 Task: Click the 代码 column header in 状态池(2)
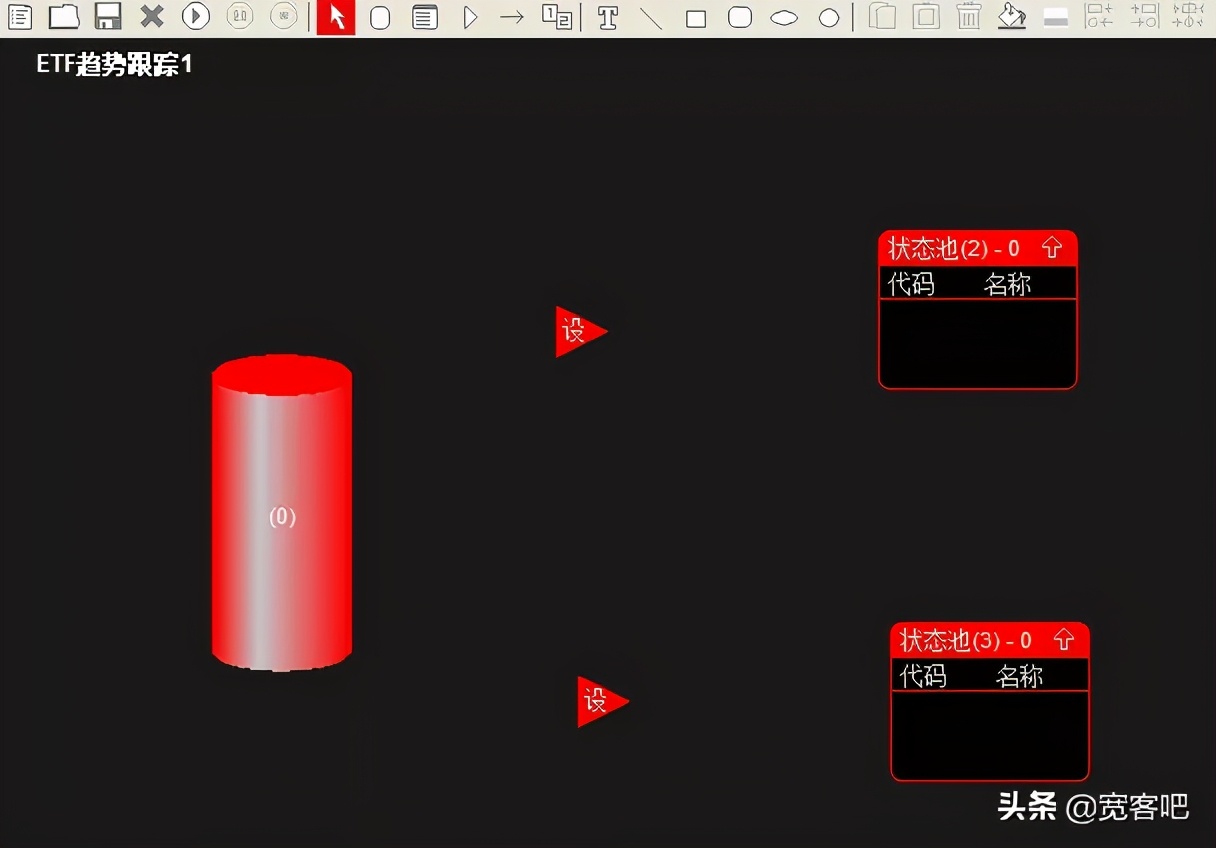pos(911,285)
